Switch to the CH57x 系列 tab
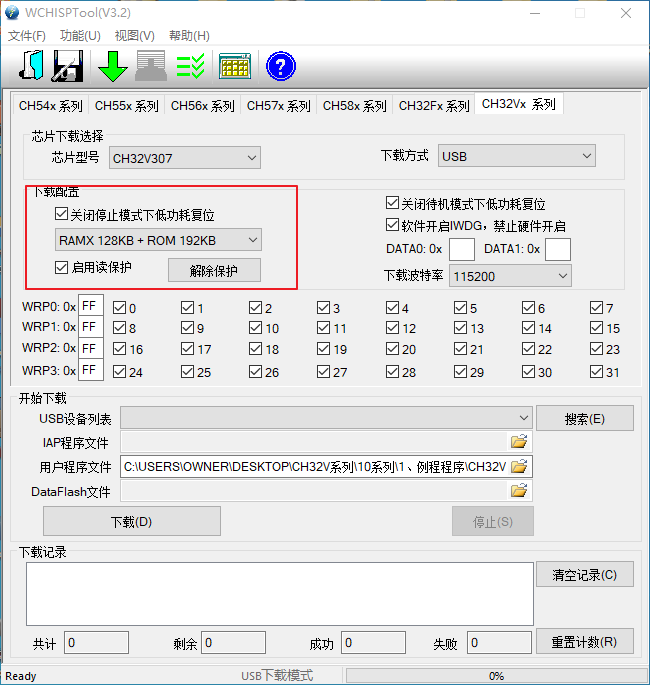The height and width of the screenshot is (685, 650). click(x=279, y=106)
